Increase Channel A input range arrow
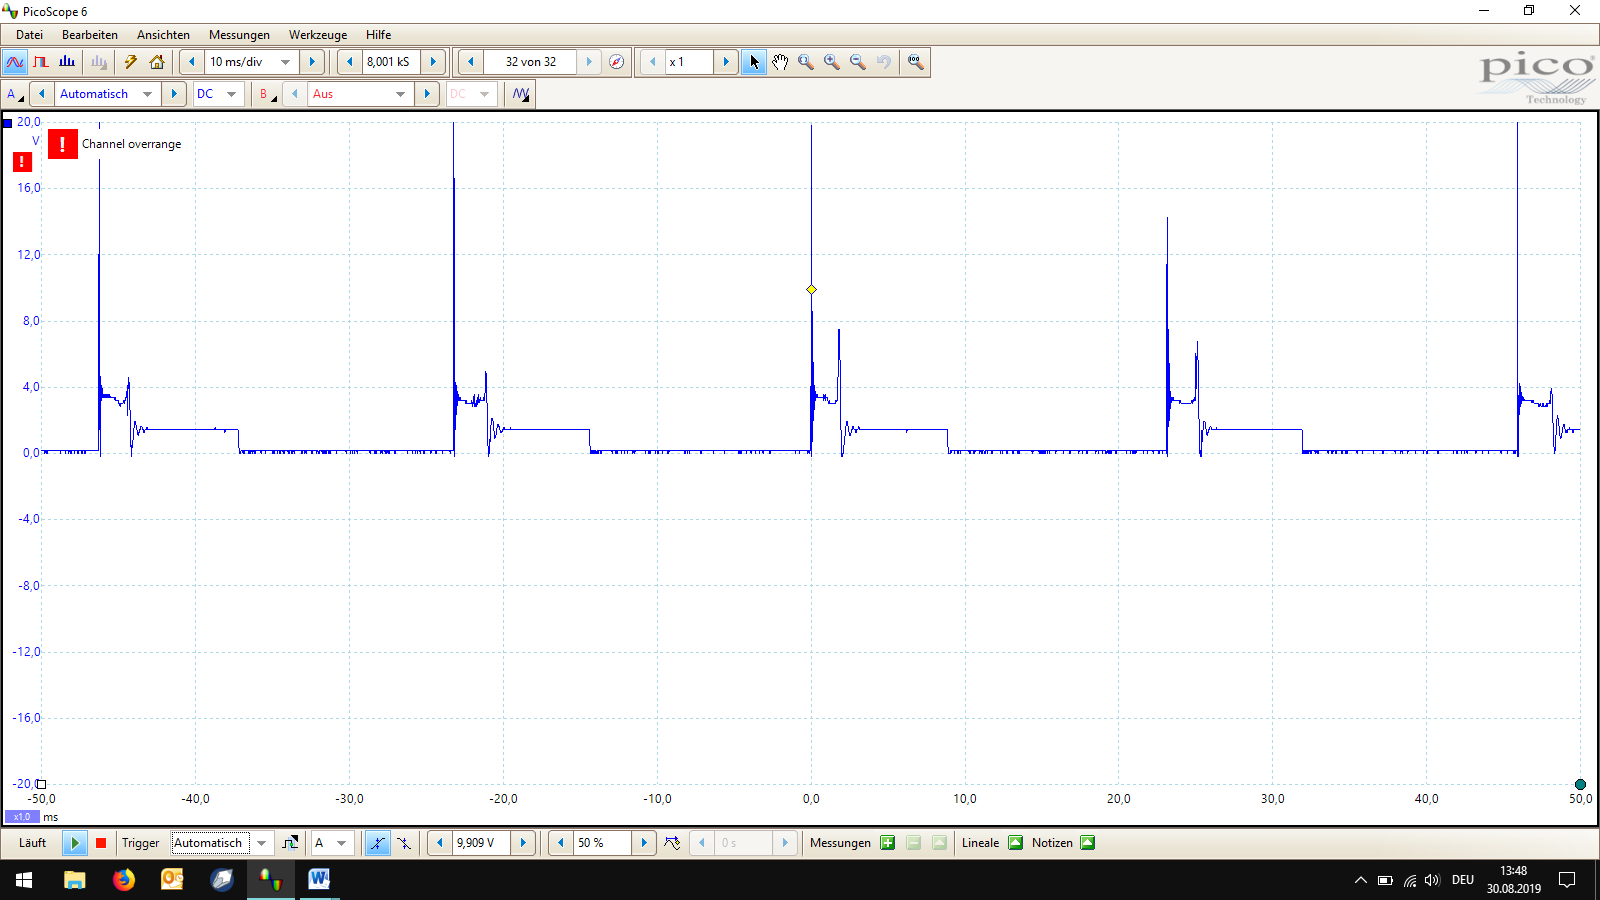 point(173,94)
